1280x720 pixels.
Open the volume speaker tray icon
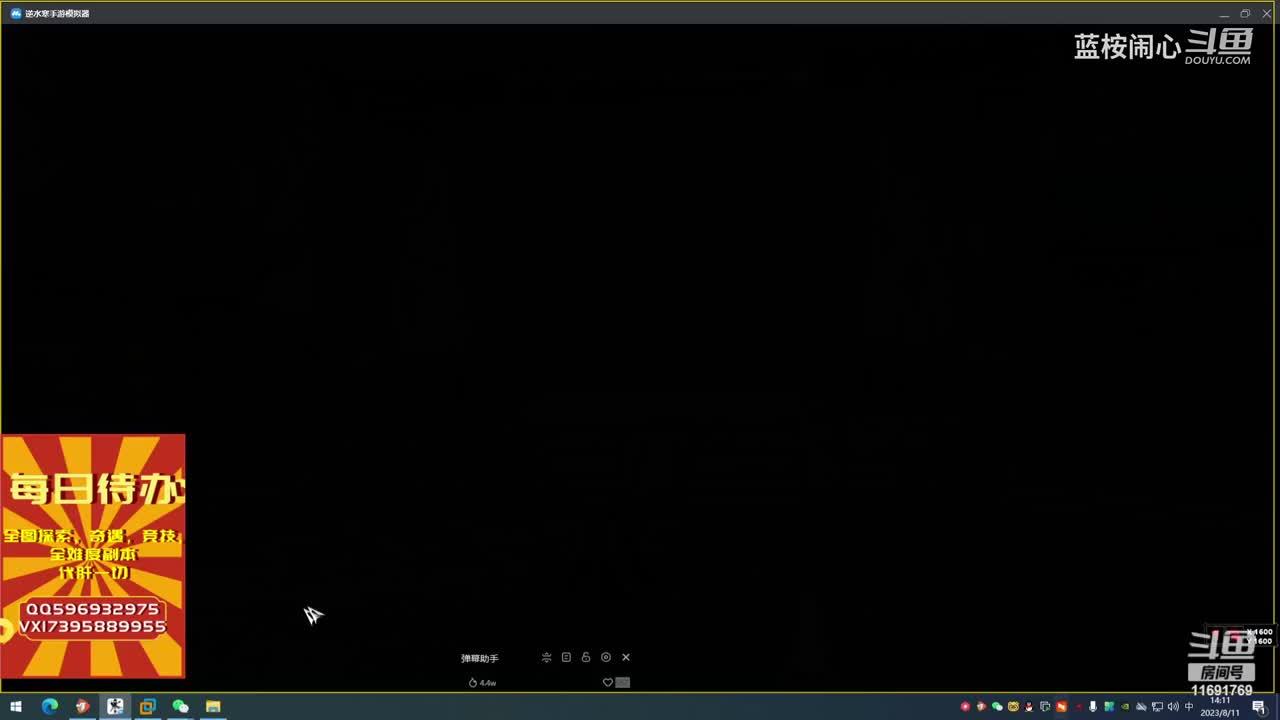pyautogui.click(x=1172, y=707)
